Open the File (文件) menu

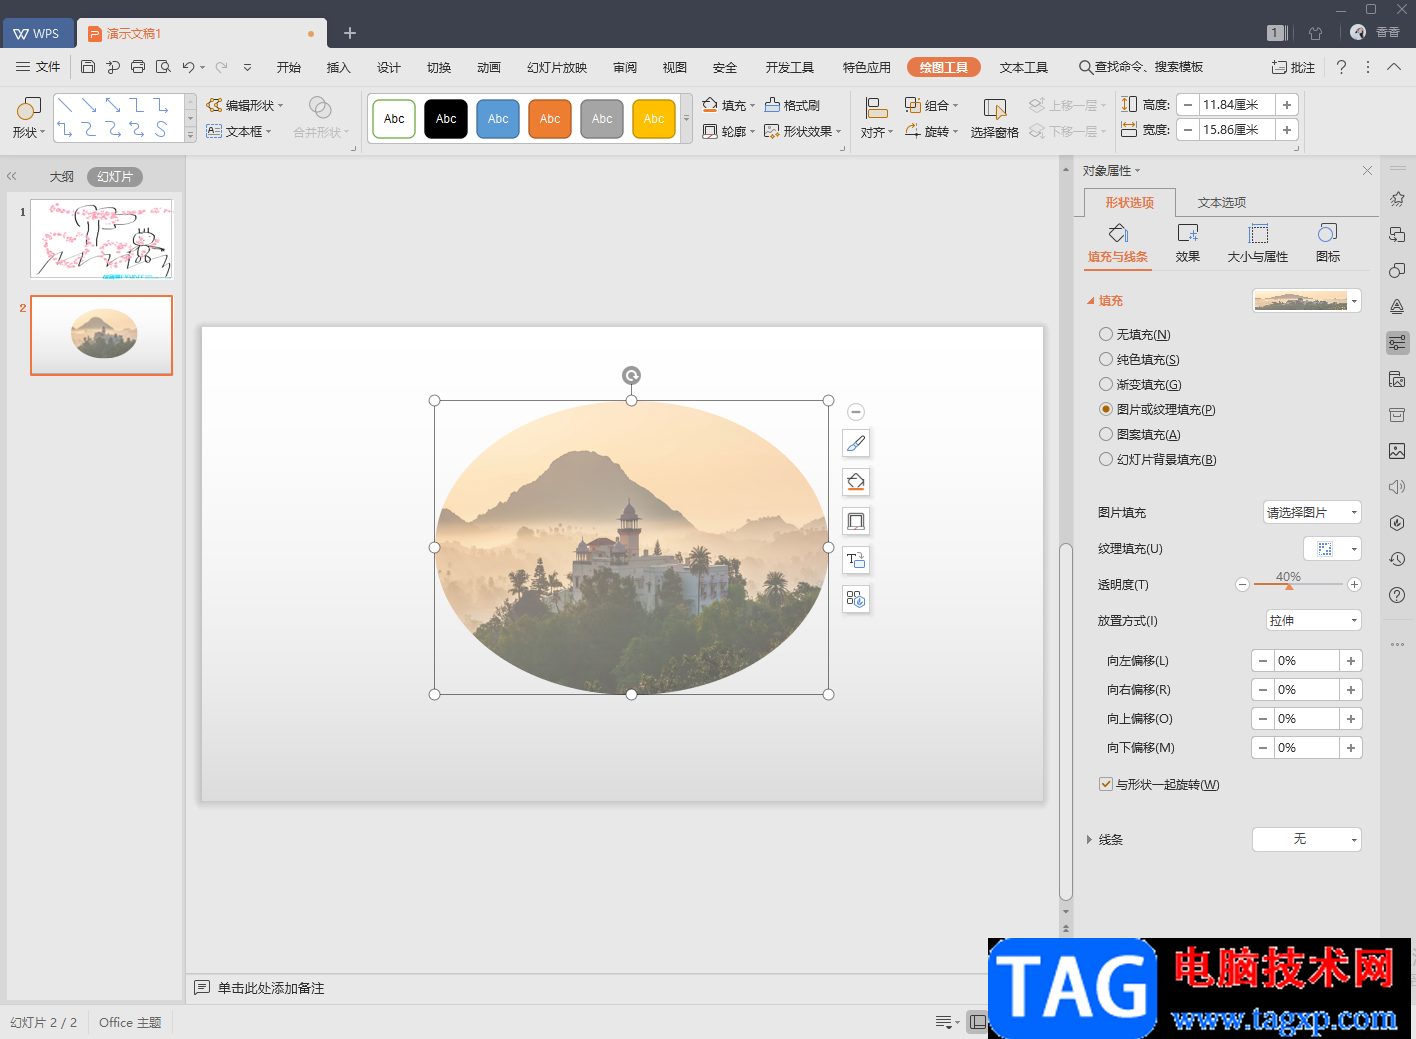coord(39,67)
